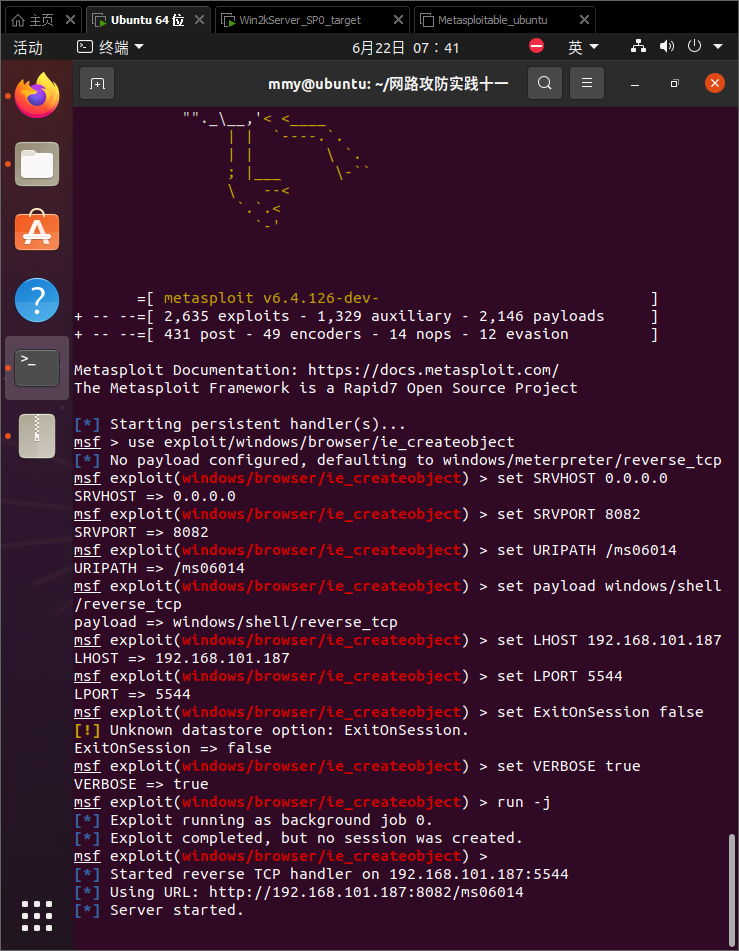Click 'payload => windows/shell/reverse_tcp' line
This screenshot has width=739, height=951.
[x=235, y=622]
